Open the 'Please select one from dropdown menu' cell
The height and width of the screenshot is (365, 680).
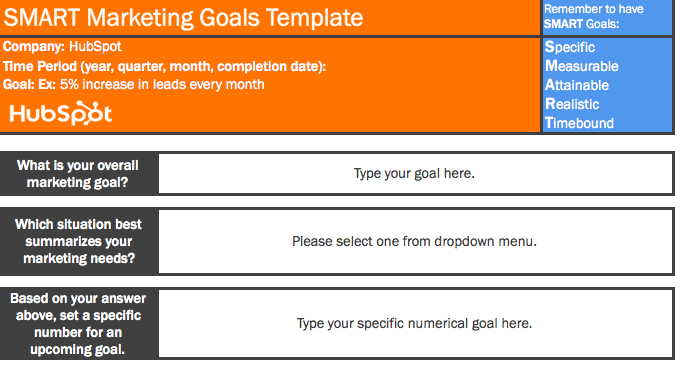coord(415,241)
